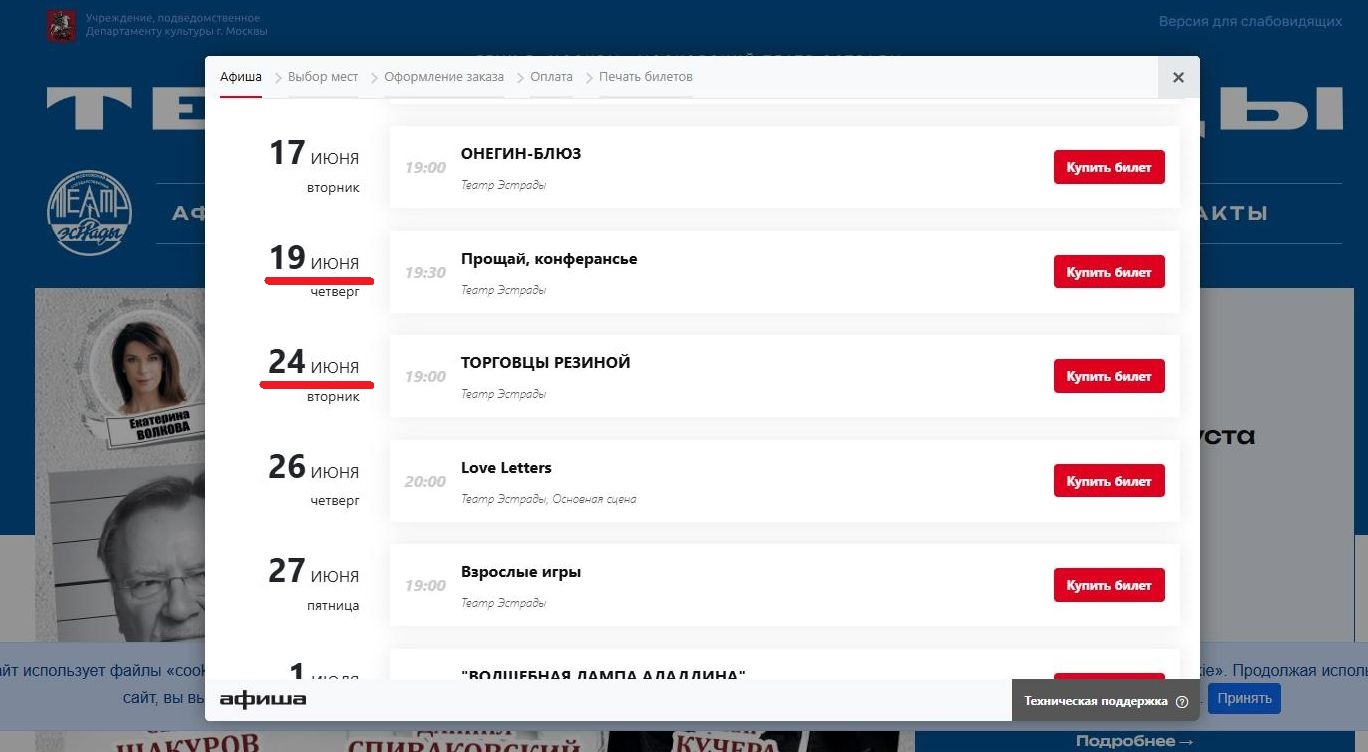
Task: Buy a ticket for ОНЕГИН-БЛЮЗ
Action: pos(1109,167)
